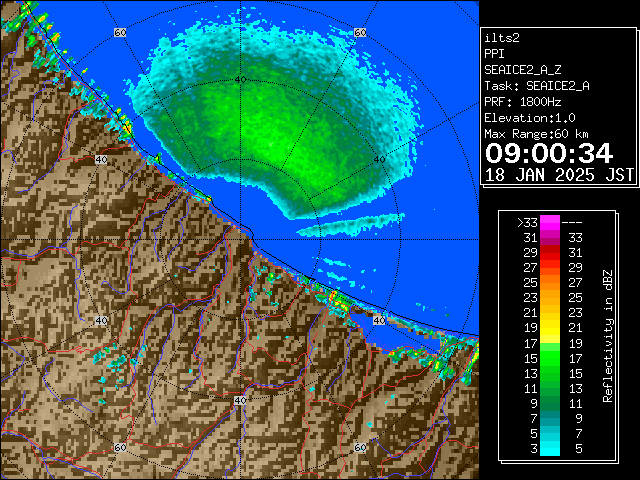
Task: Click the 'PRF: 1800Hz' entry
Action: point(522,102)
